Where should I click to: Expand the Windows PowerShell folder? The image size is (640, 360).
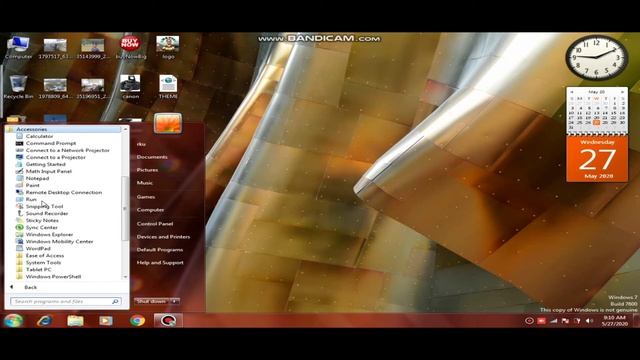click(53, 277)
